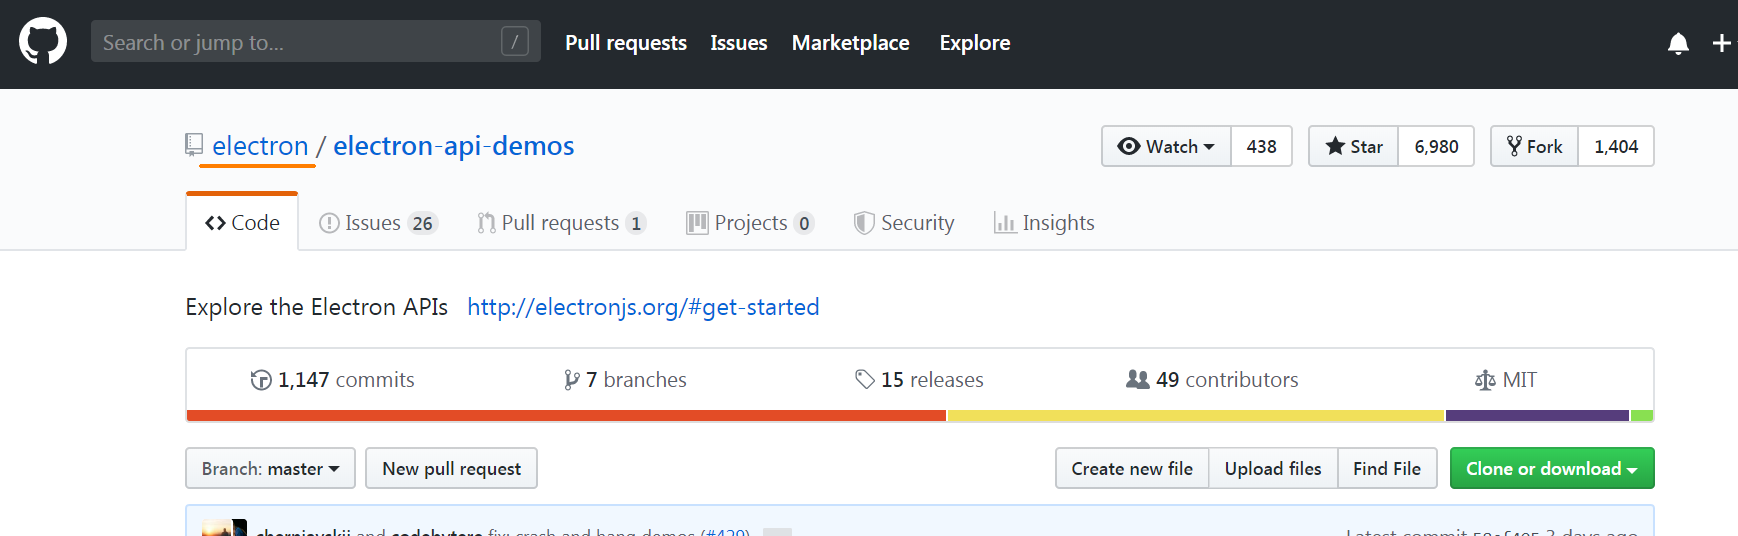Click the project board icon on Projects tab
1738x536 pixels.
tap(697, 223)
